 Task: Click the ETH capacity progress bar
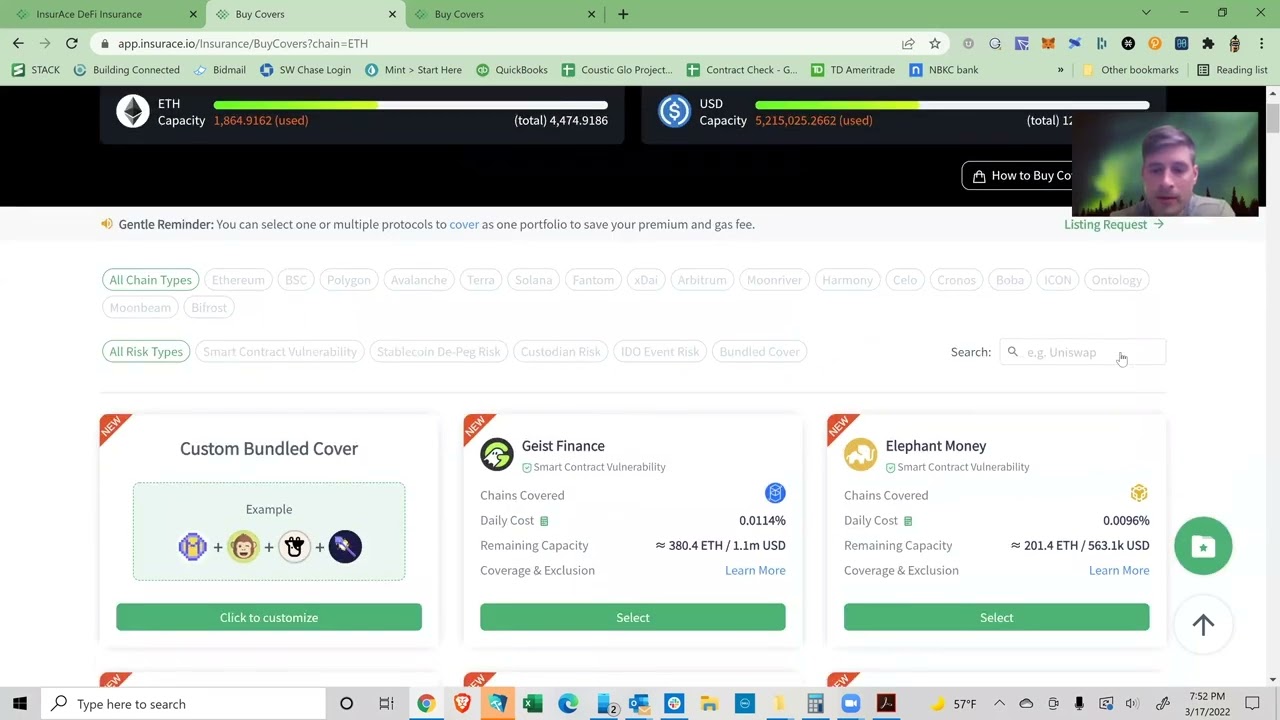pyautogui.click(x=410, y=104)
